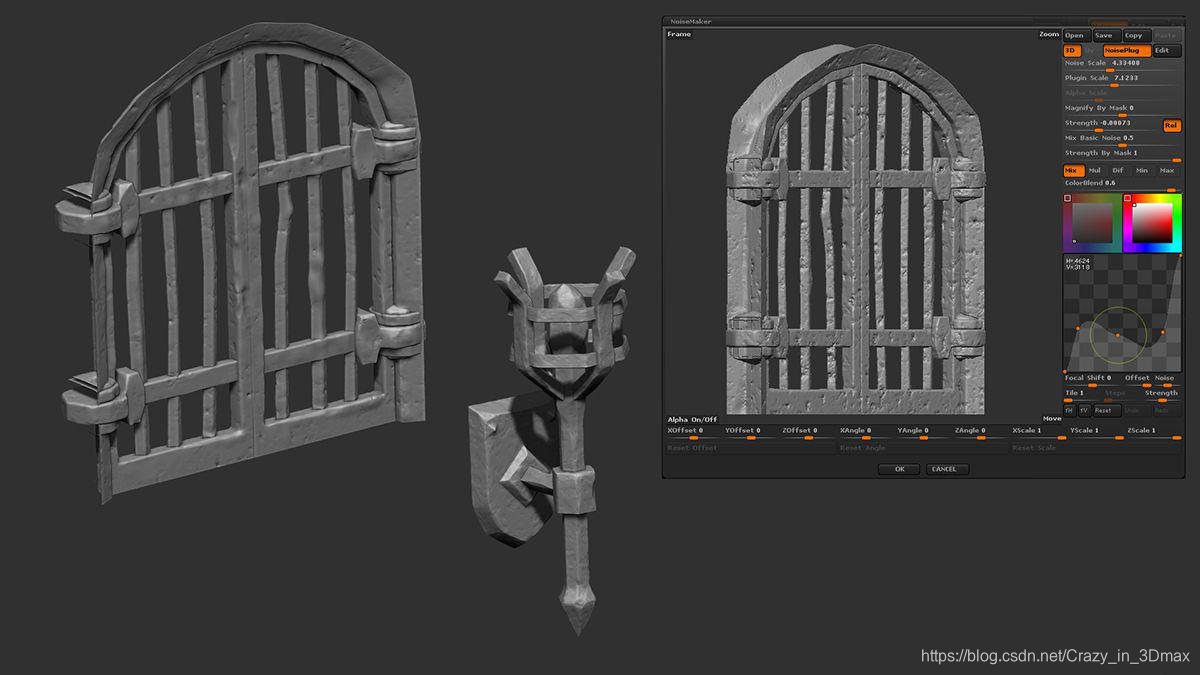1200x675 pixels.
Task: Adjust the YAngle slider
Action: (923, 433)
